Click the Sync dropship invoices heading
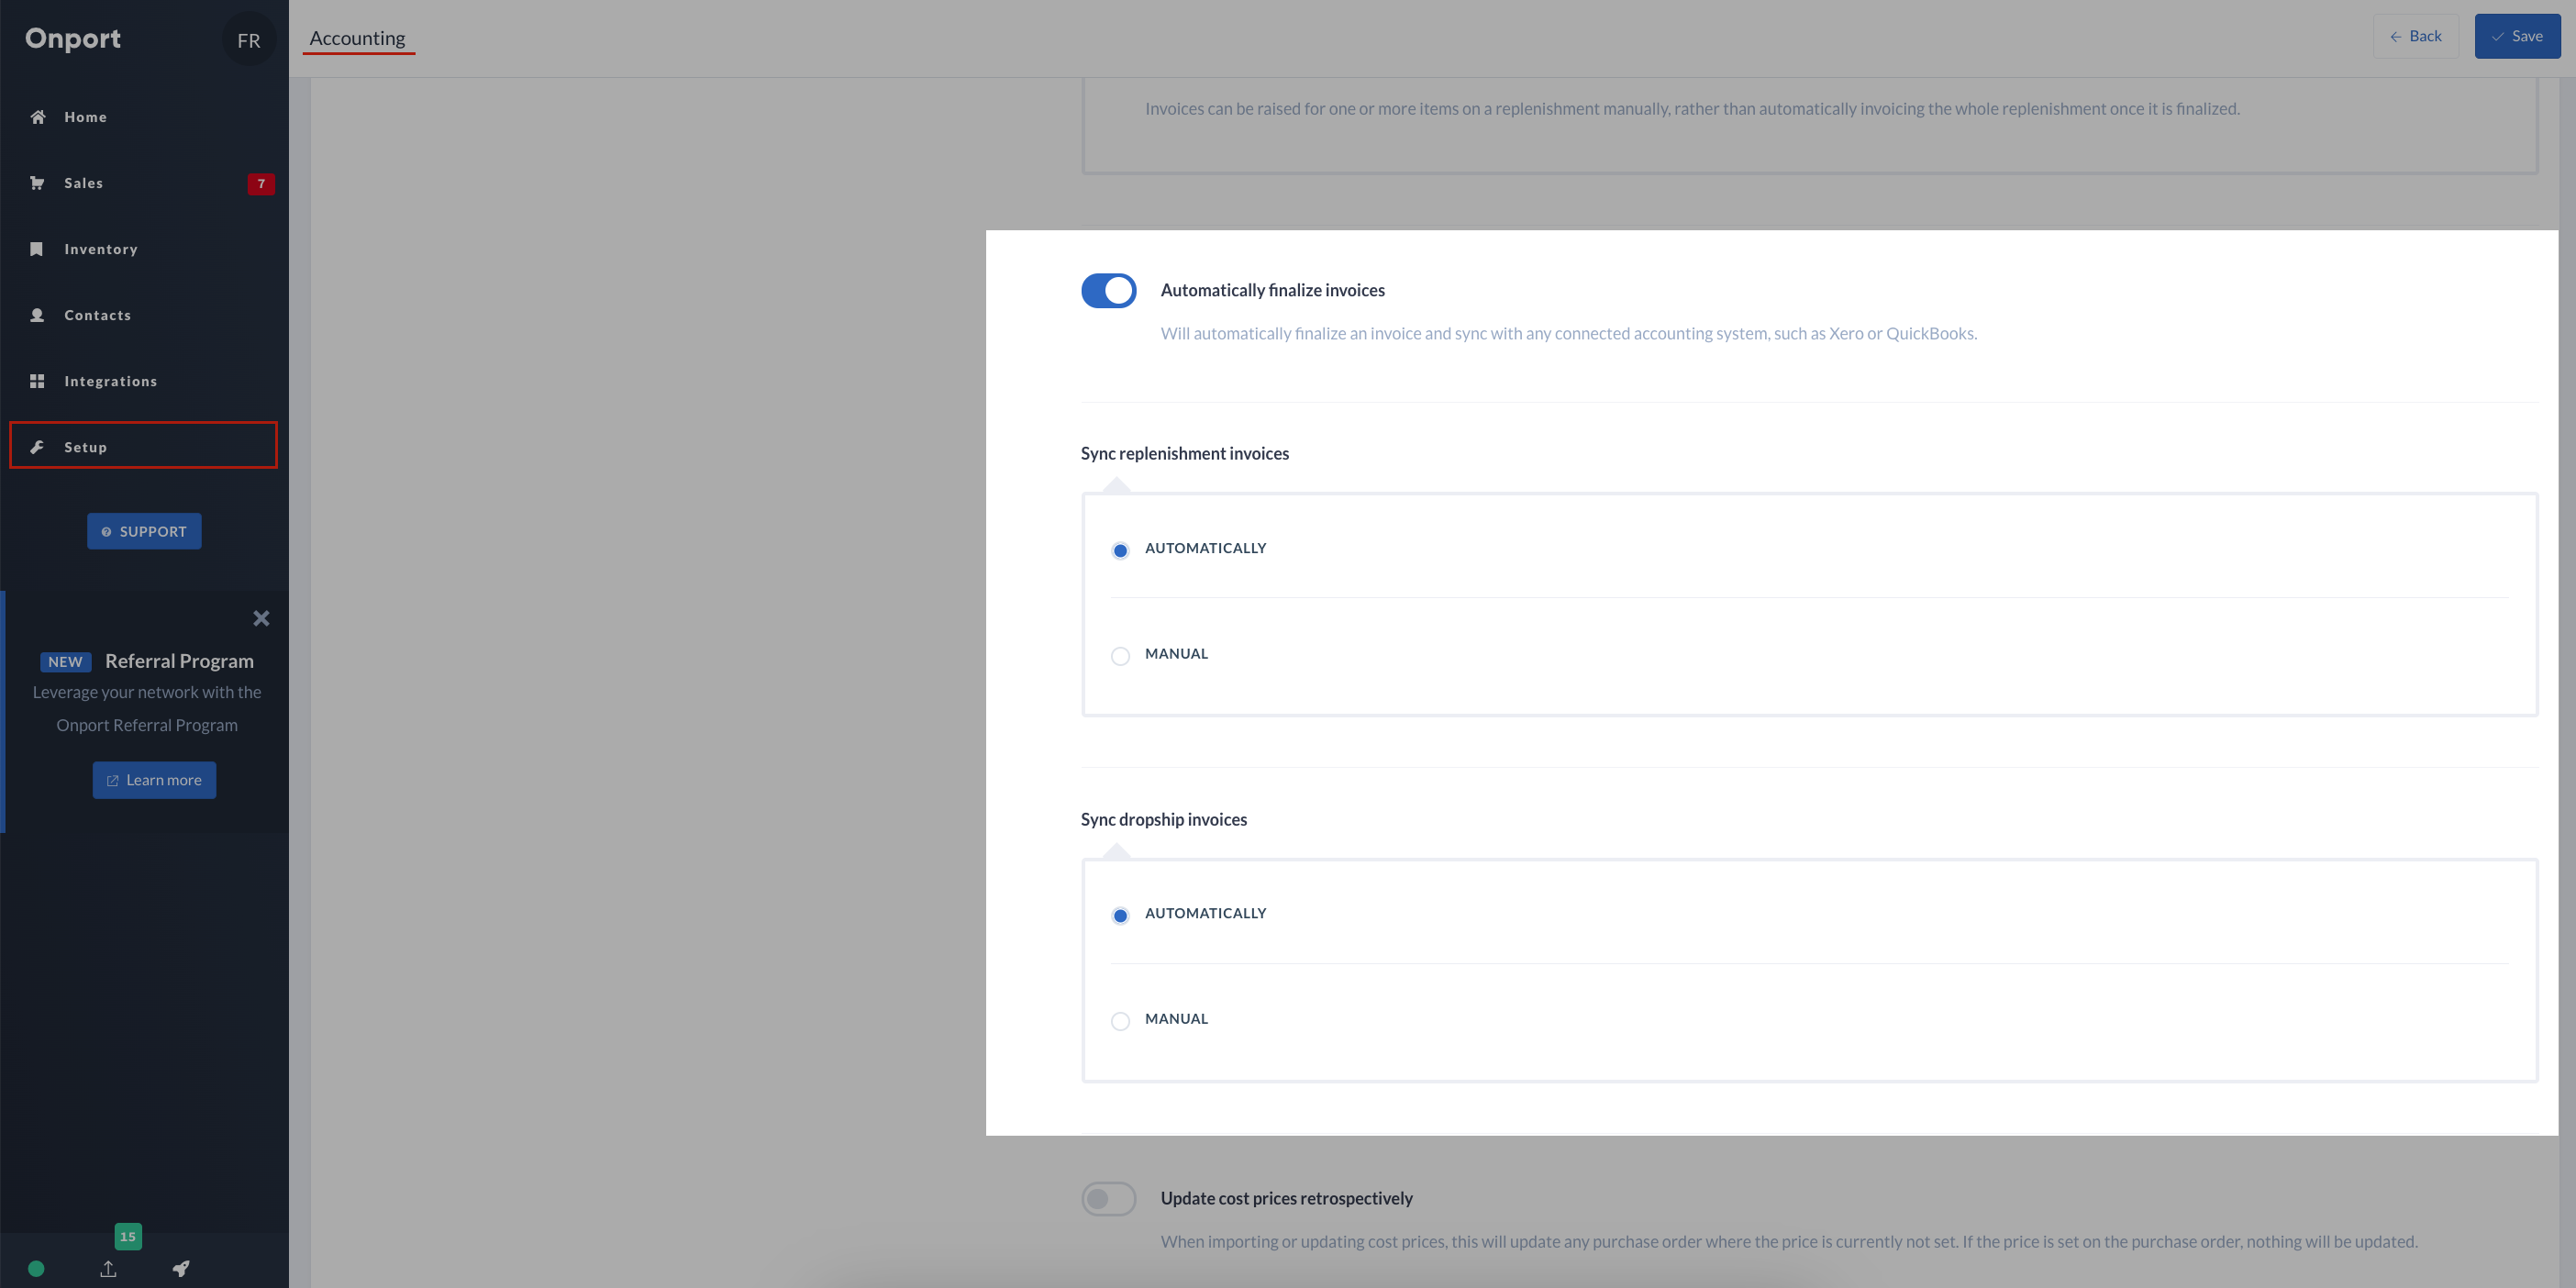The height and width of the screenshot is (1288, 2576). (1164, 819)
